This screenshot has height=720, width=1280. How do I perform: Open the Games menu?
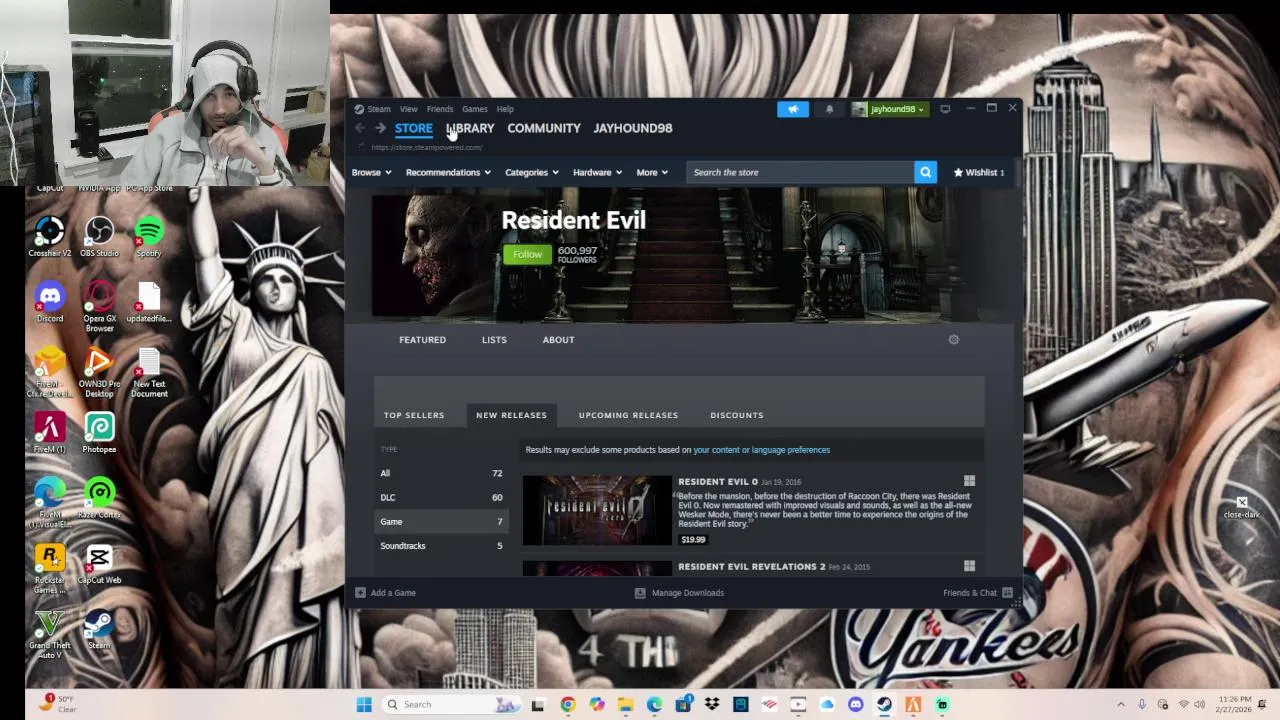pyautogui.click(x=475, y=109)
